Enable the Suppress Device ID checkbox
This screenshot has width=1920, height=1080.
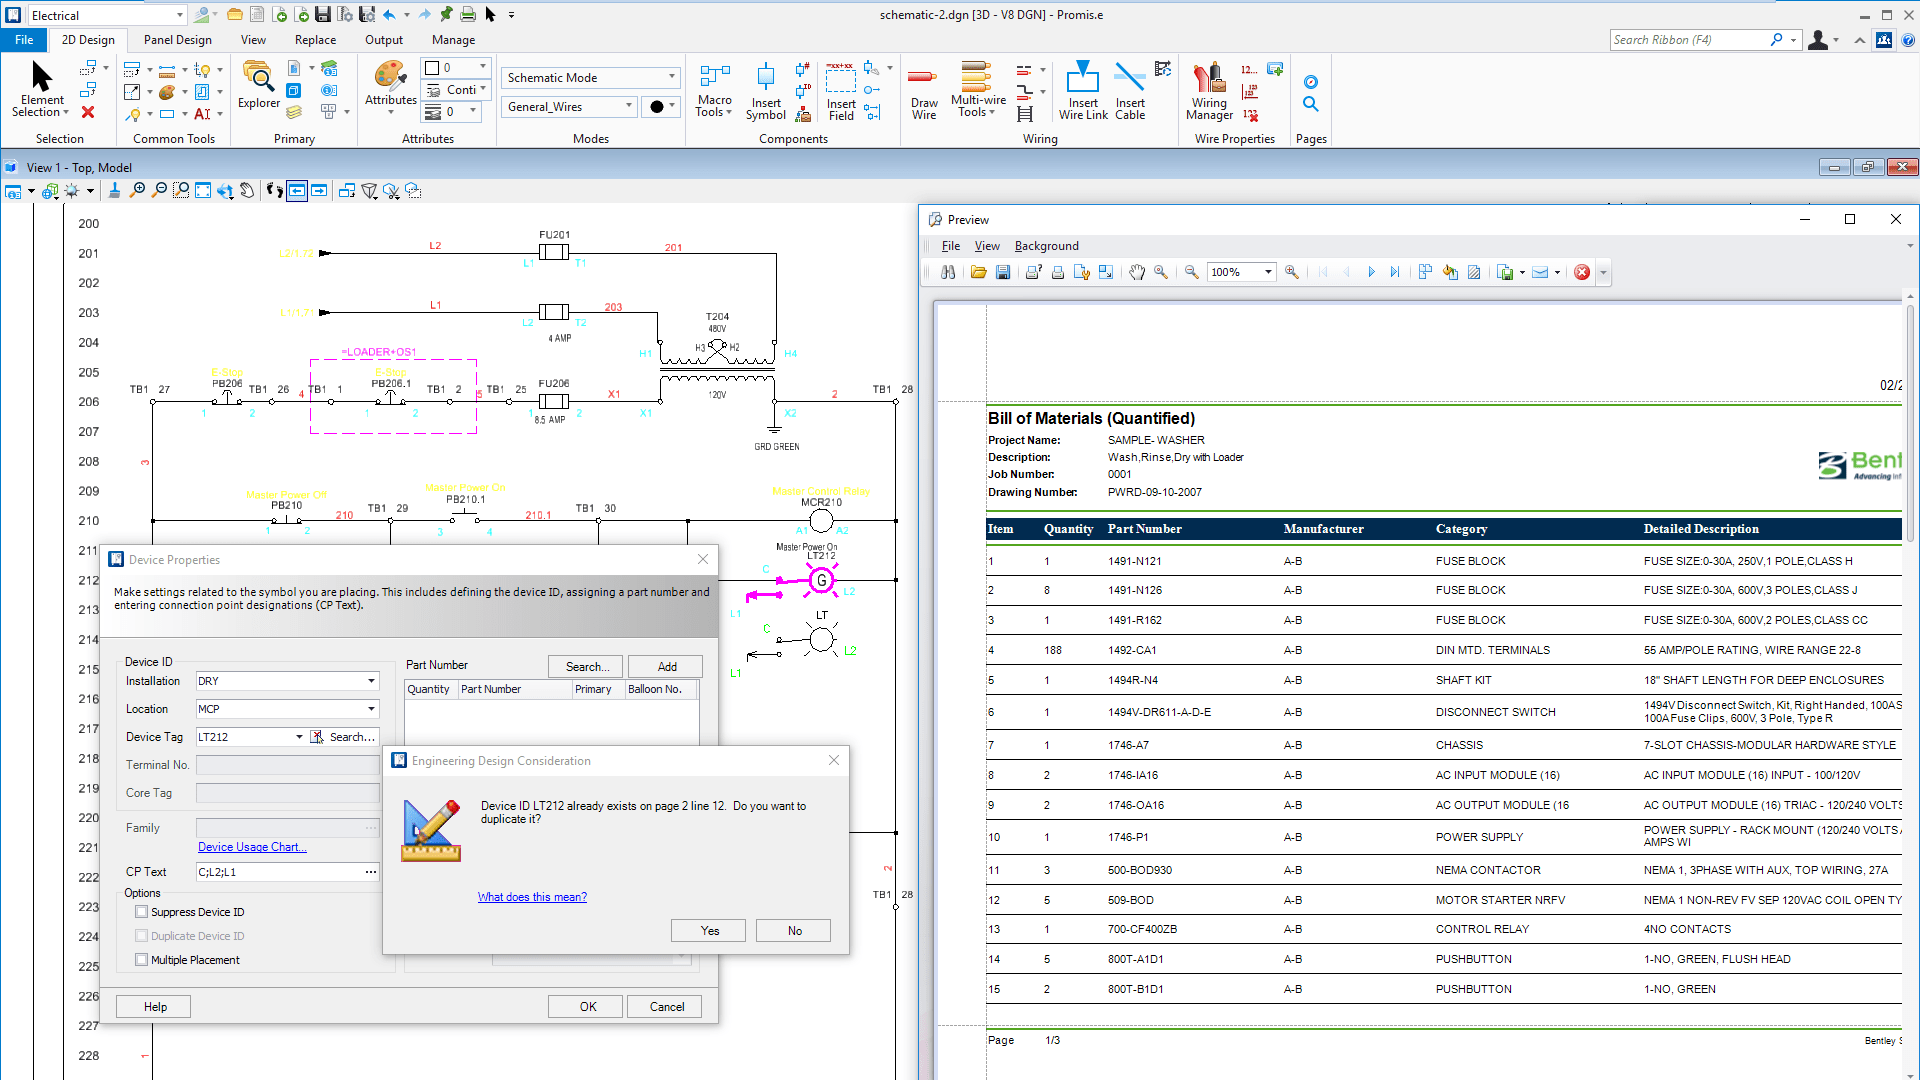[142, 912]
